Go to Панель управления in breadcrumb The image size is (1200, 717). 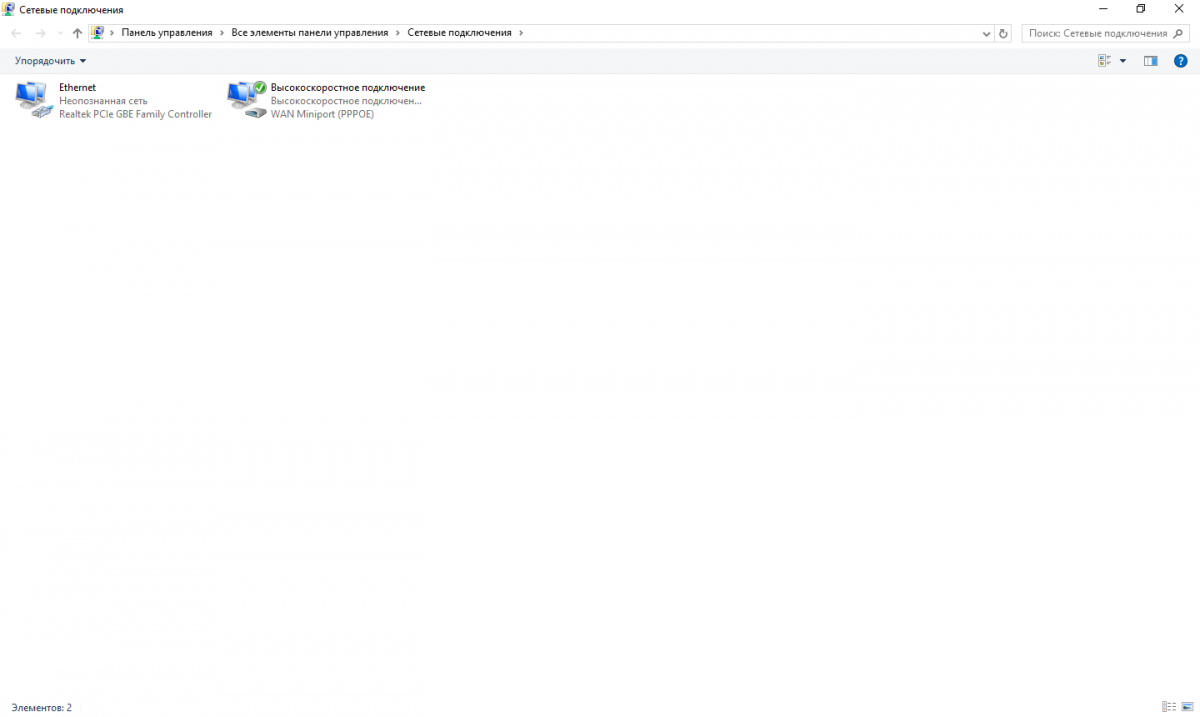point(167,33)
